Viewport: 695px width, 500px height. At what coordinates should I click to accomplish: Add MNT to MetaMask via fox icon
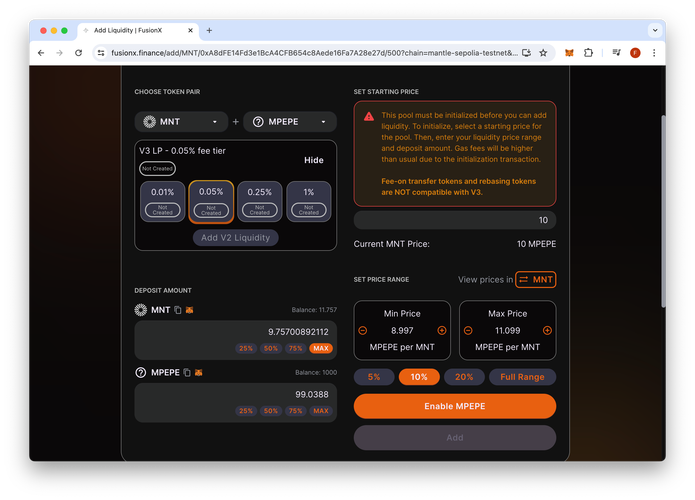(x=189, y=310)
